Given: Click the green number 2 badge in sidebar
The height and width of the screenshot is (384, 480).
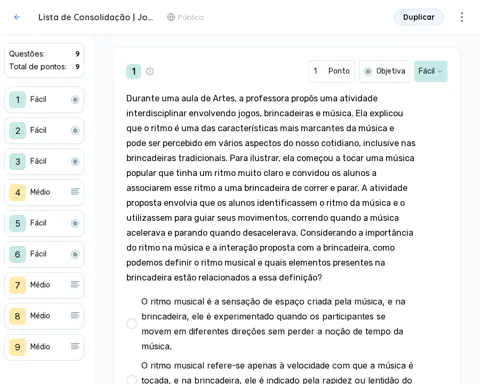Looking at the screenshot, I should [x=17, y=130].
